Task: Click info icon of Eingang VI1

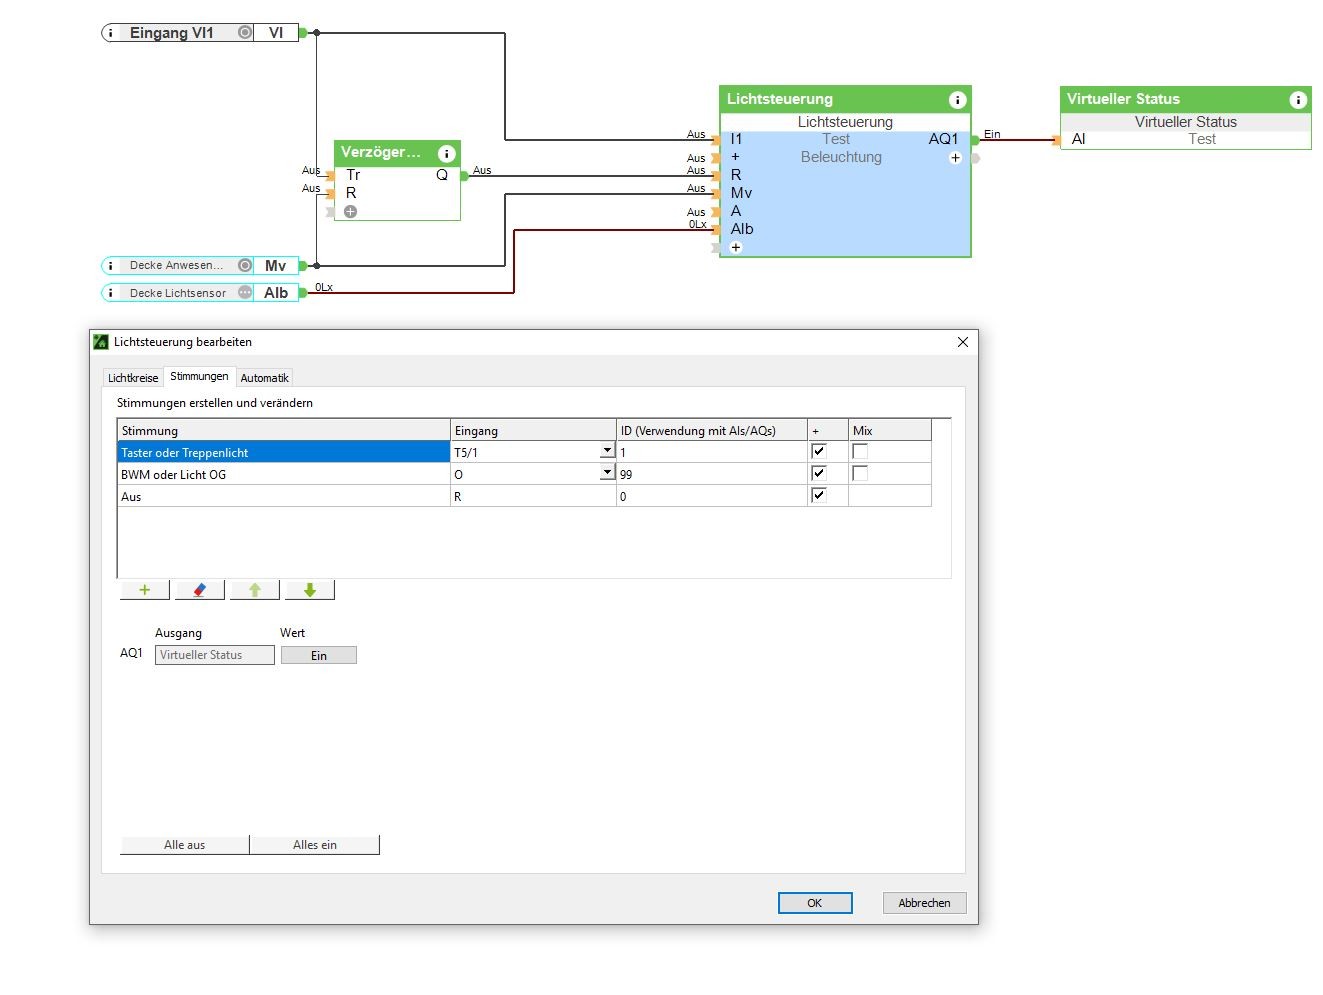Action: (x=111, y=33)
